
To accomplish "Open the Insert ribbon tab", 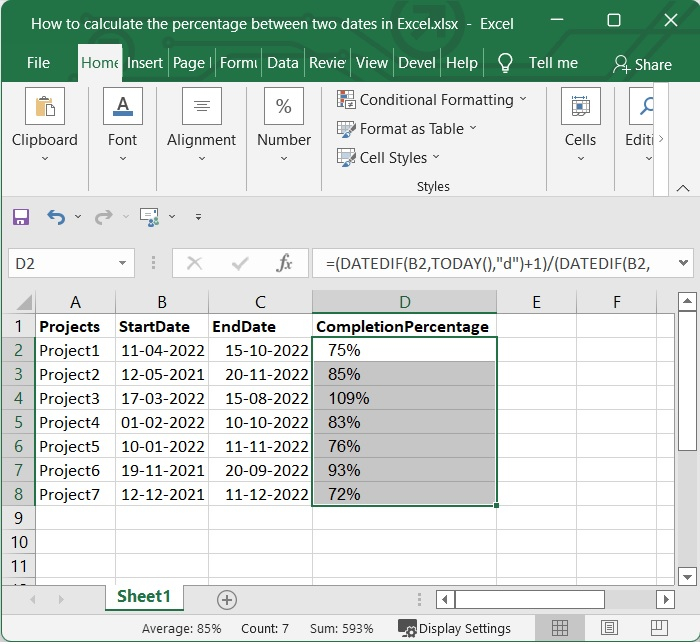I will [145, 63].
